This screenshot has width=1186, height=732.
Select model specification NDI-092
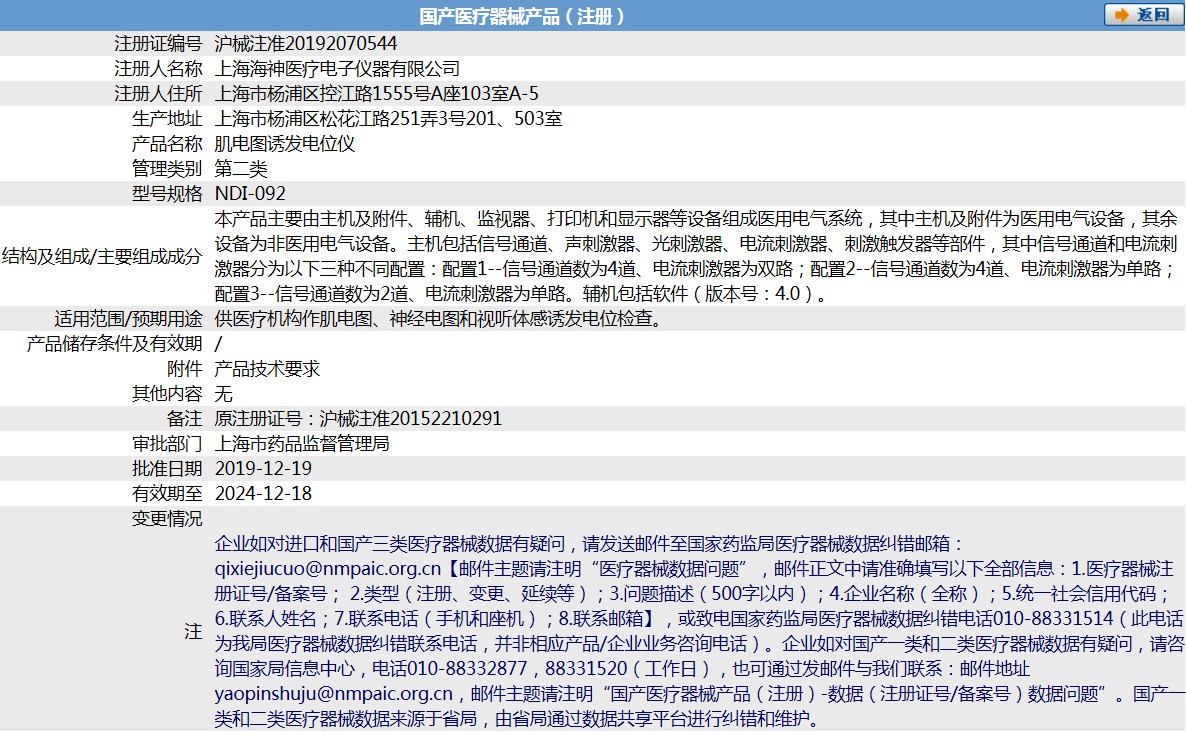click(250, 194)
